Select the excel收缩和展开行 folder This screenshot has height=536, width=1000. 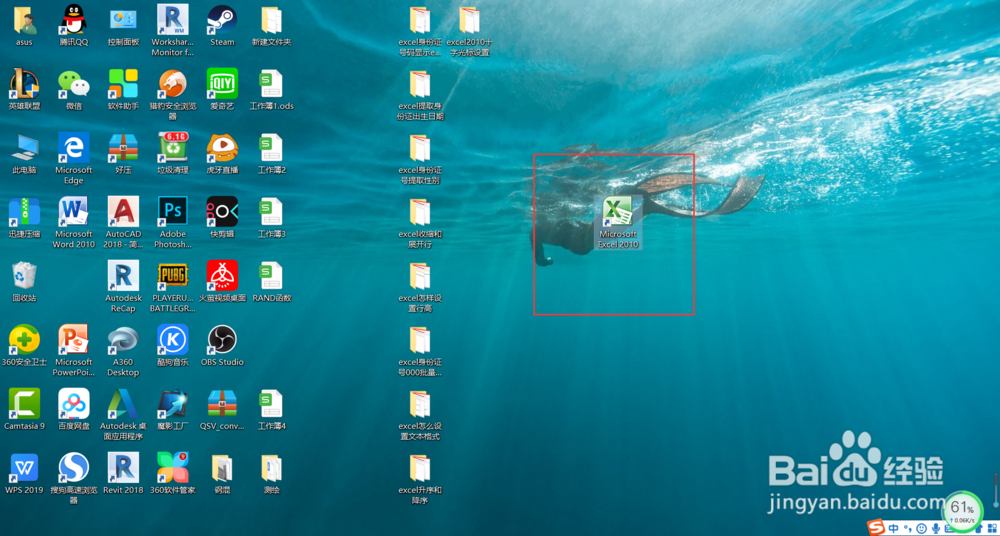(x=420, y=222)
